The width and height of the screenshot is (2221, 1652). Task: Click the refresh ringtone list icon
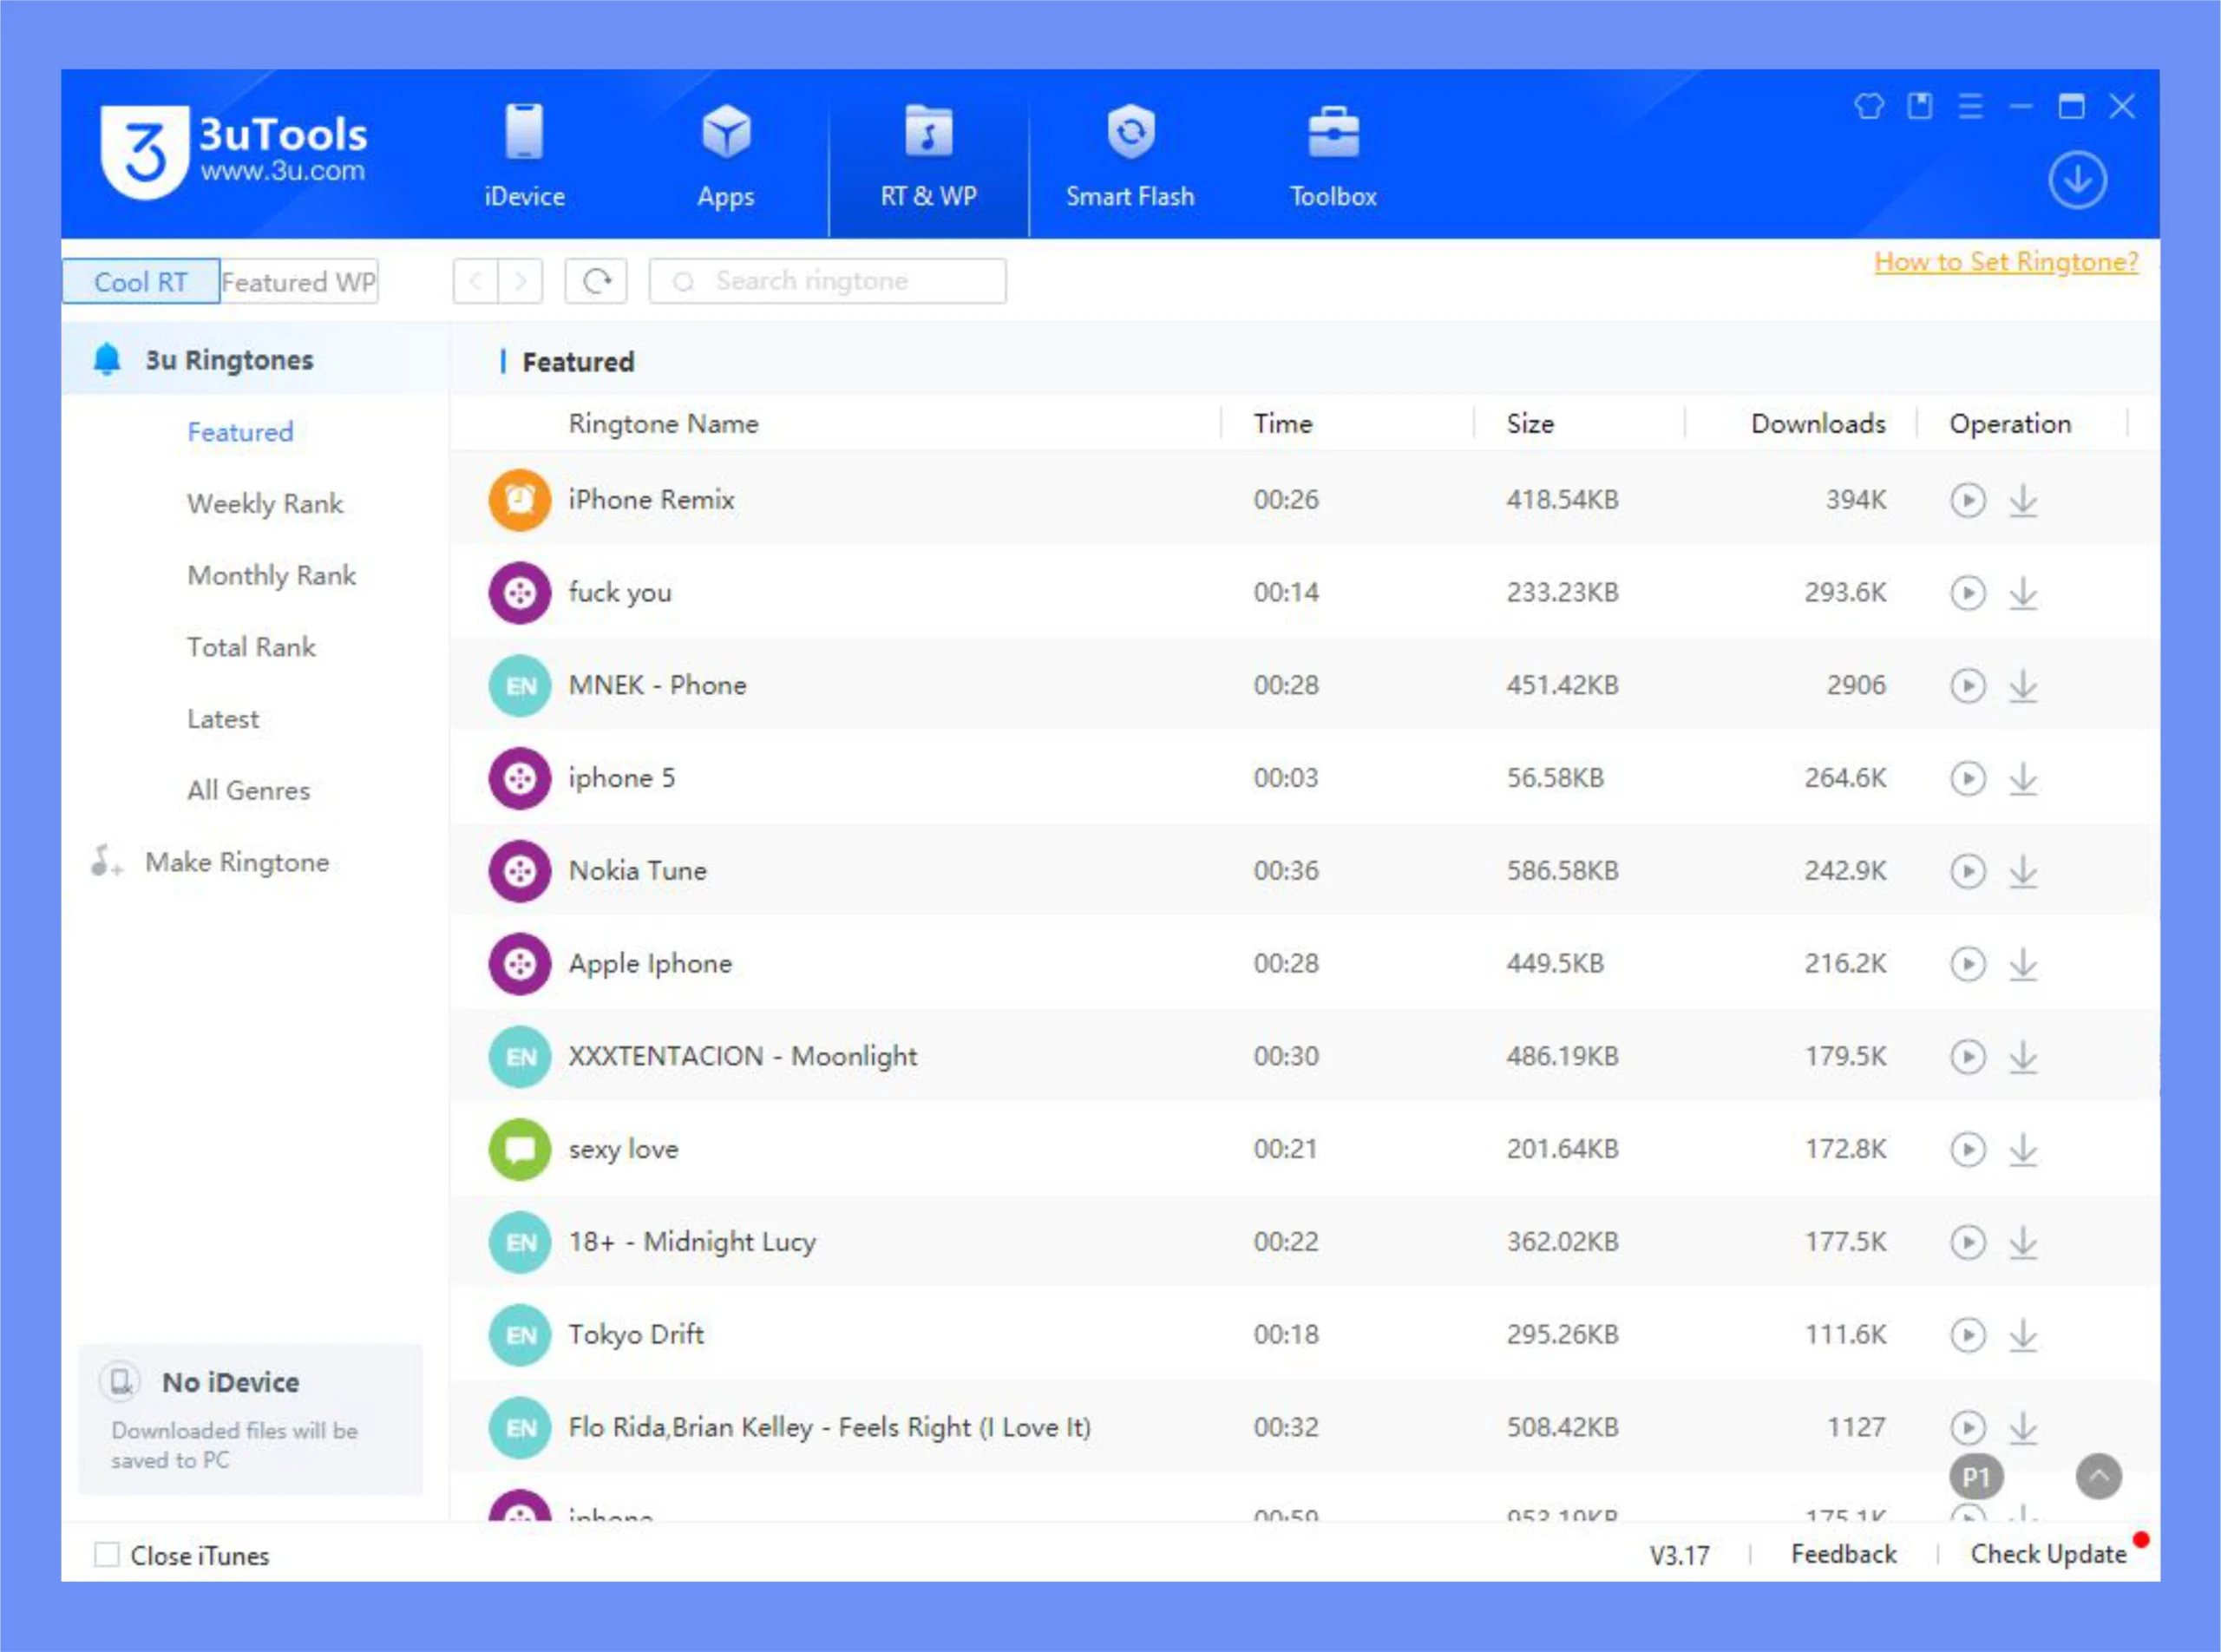click(x=596, y=282)
